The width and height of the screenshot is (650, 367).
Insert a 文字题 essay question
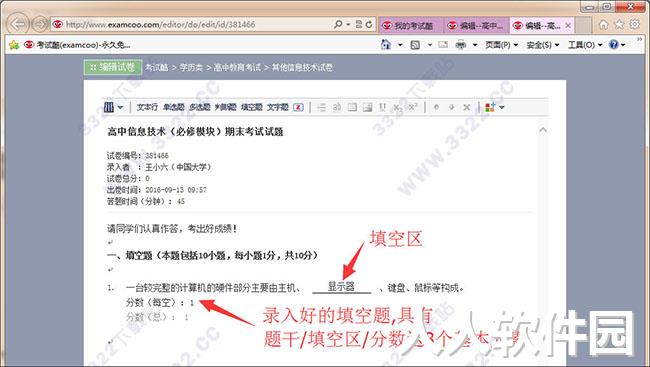278,107
